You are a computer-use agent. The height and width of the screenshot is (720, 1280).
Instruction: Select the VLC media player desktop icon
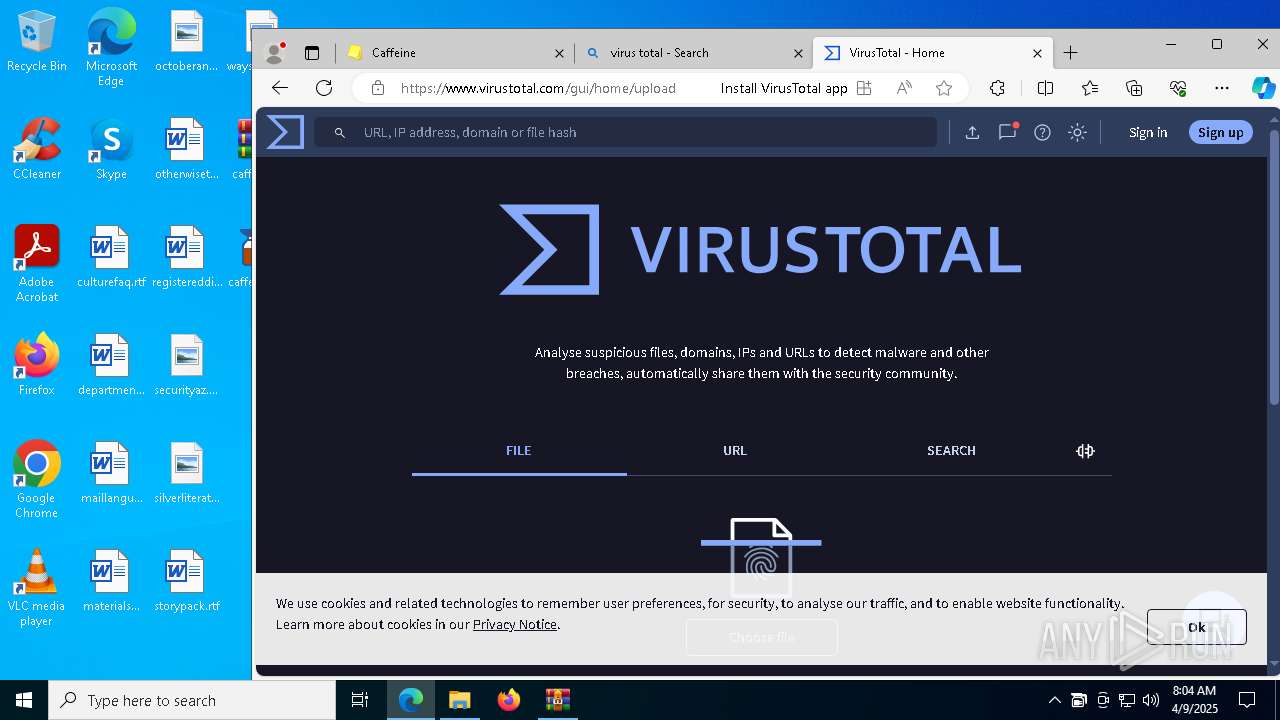coord(37,588)
